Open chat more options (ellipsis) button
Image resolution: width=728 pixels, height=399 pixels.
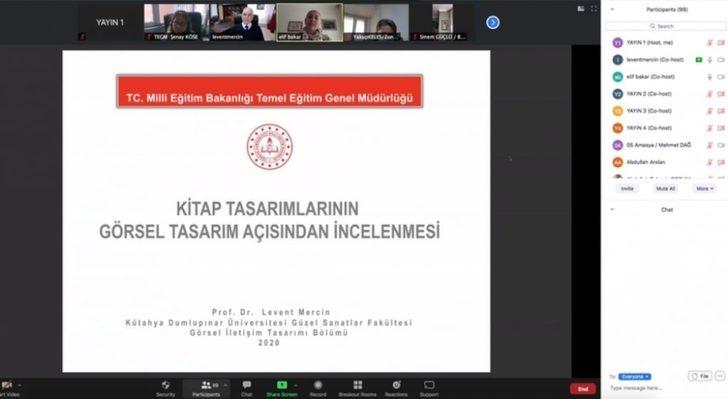[720, 376]
